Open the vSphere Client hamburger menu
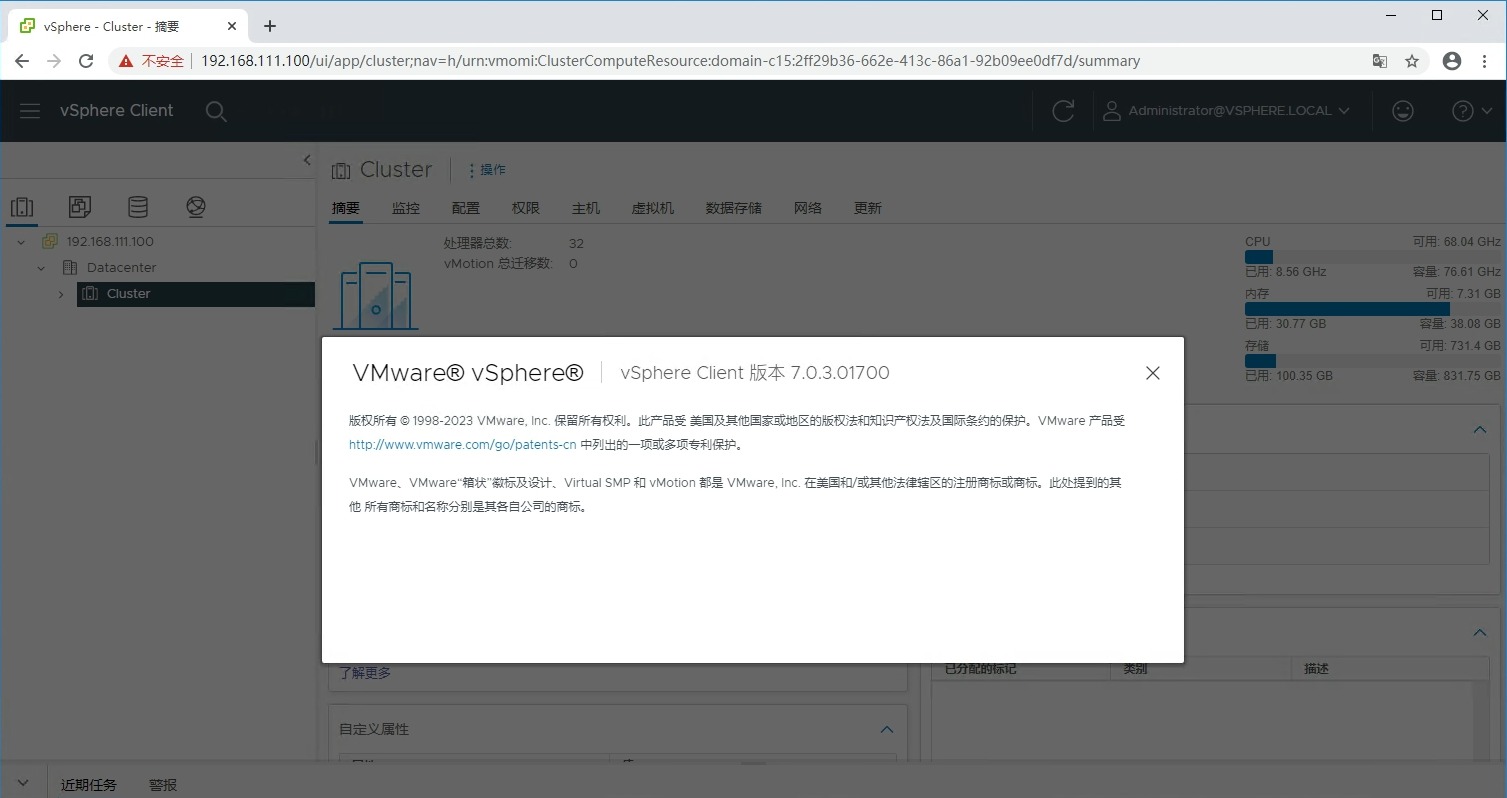1507x798 pixels. pyautogui.click(x=30, y=111)
